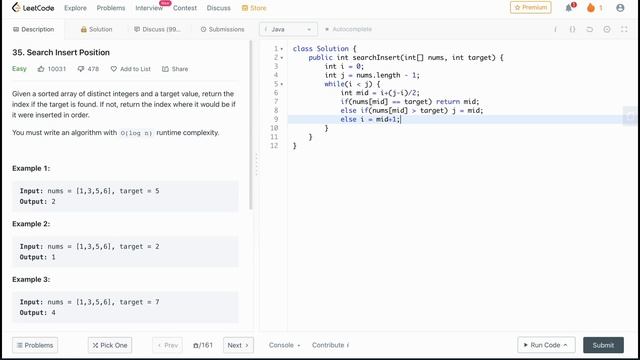Open Problems in the top navigation
Viewport: 640px width, 360px height.
[x=111, y=8]
